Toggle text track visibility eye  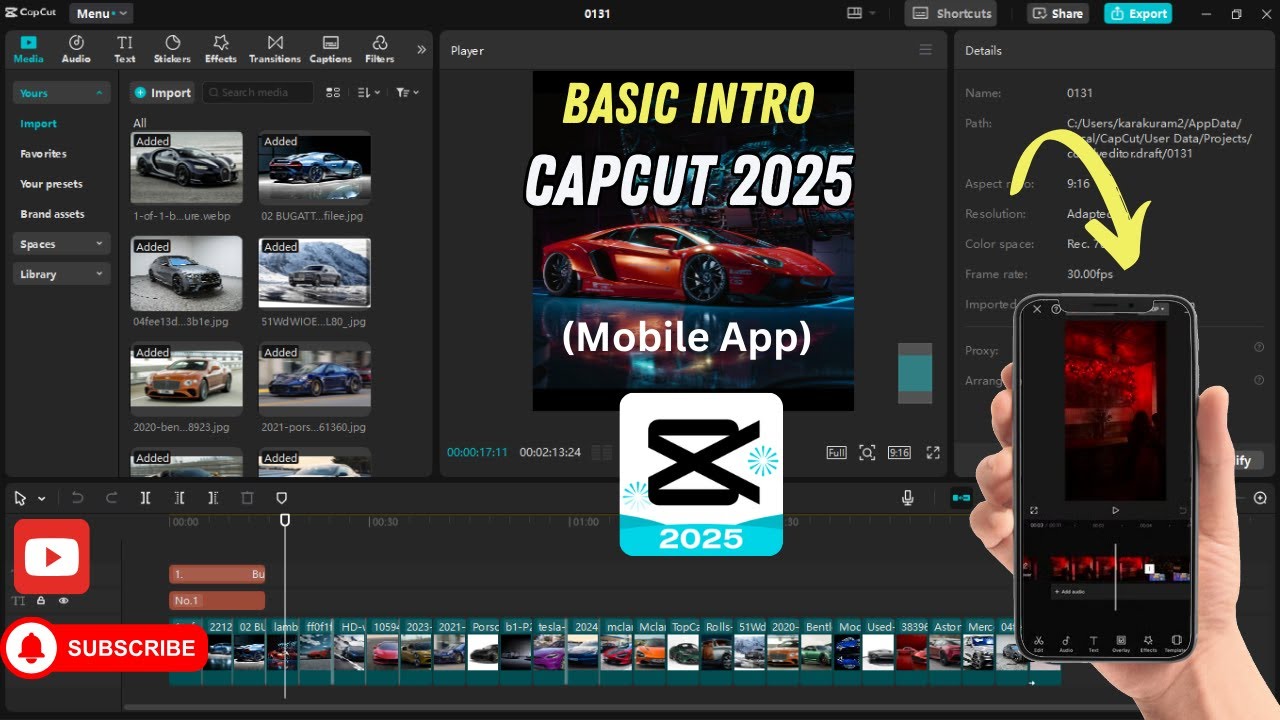63,601
